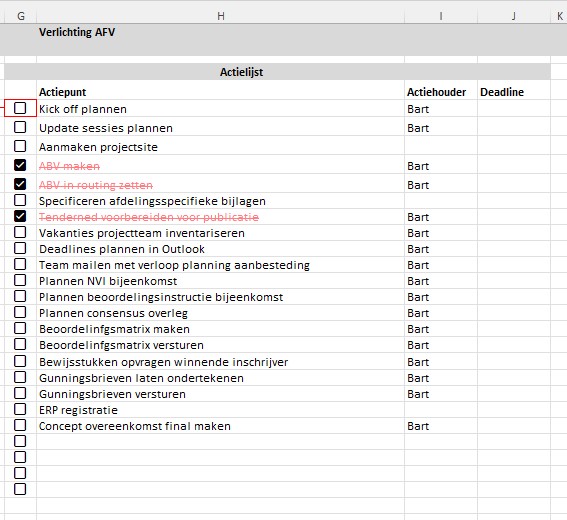Screen dimensions: 567x520
Task: Select column J header
Action: [x=514, y=16]
